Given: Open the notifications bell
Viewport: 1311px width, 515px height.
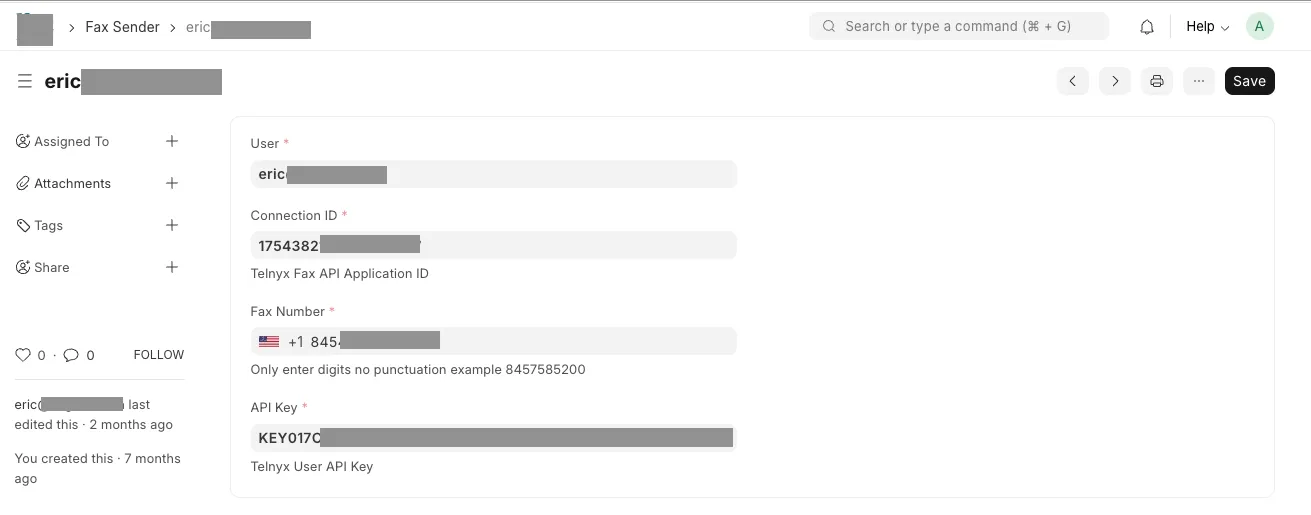Looking at the screenshot, I should (x=1147, y=27).
